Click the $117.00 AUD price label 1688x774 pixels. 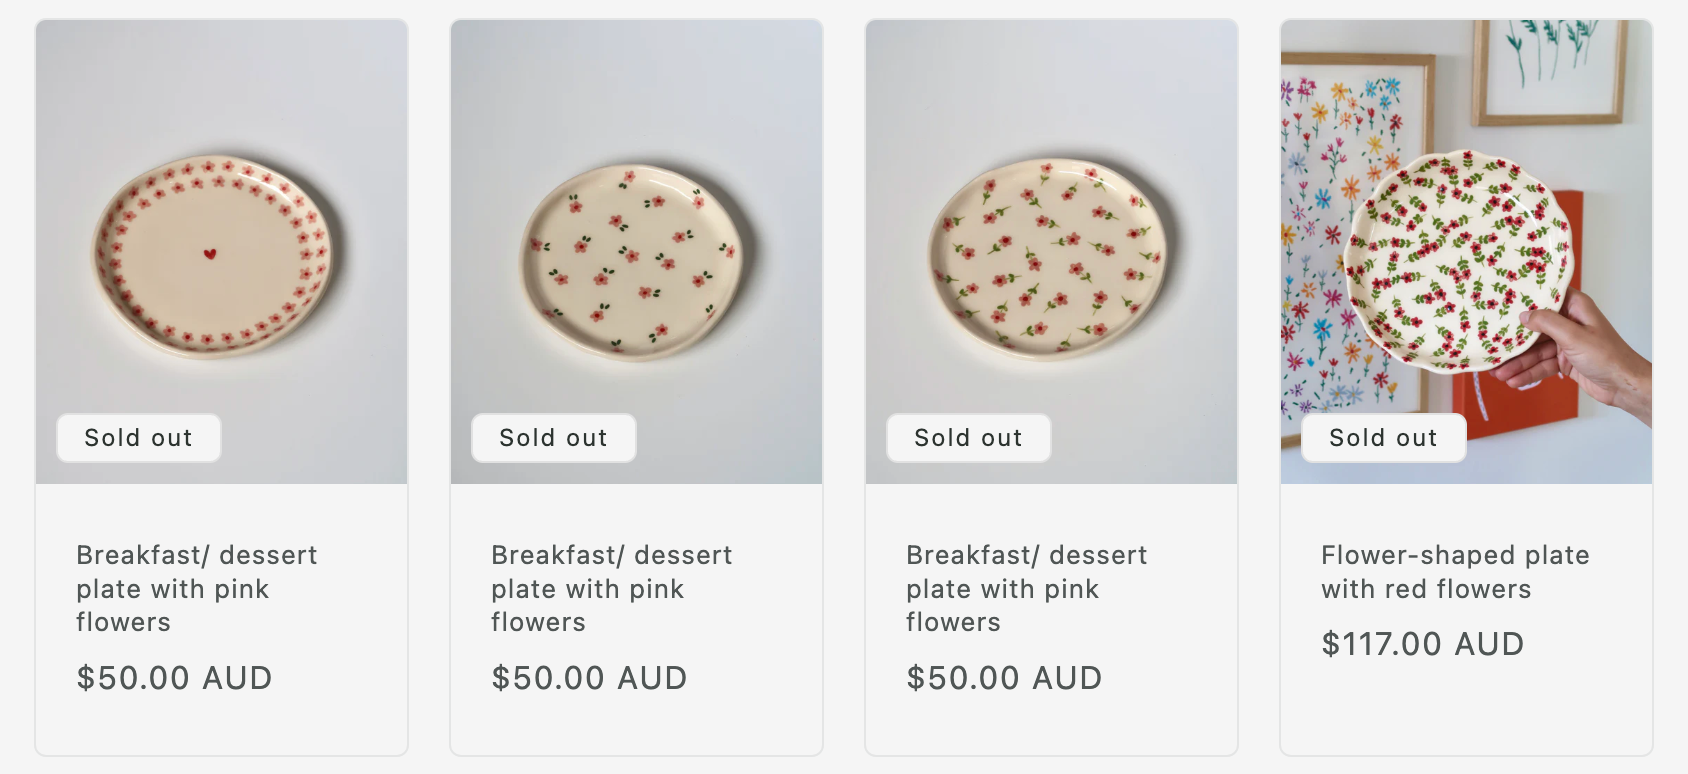[1422, 644]
